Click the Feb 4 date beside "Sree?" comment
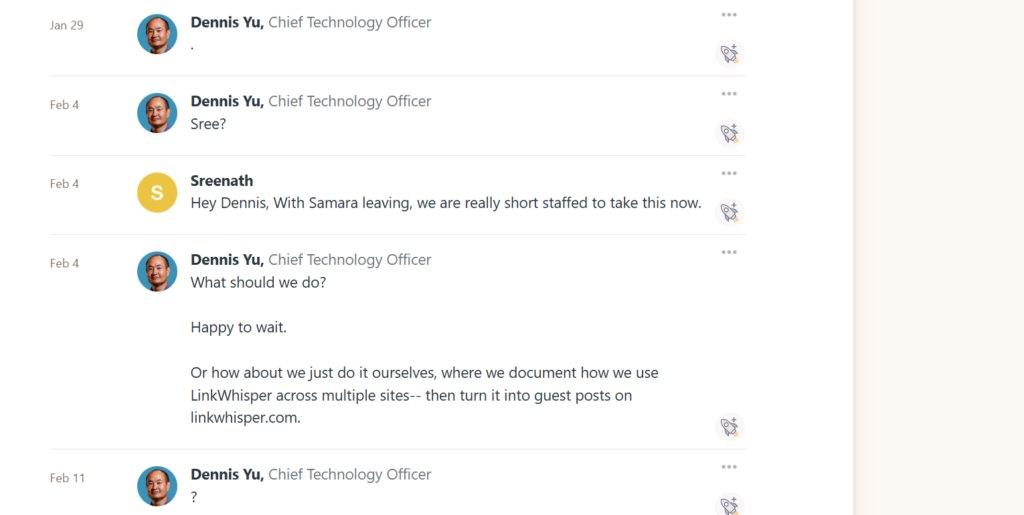Viewport: 1024px width, 515px height. pyautogui.click(x=64, y=105)
